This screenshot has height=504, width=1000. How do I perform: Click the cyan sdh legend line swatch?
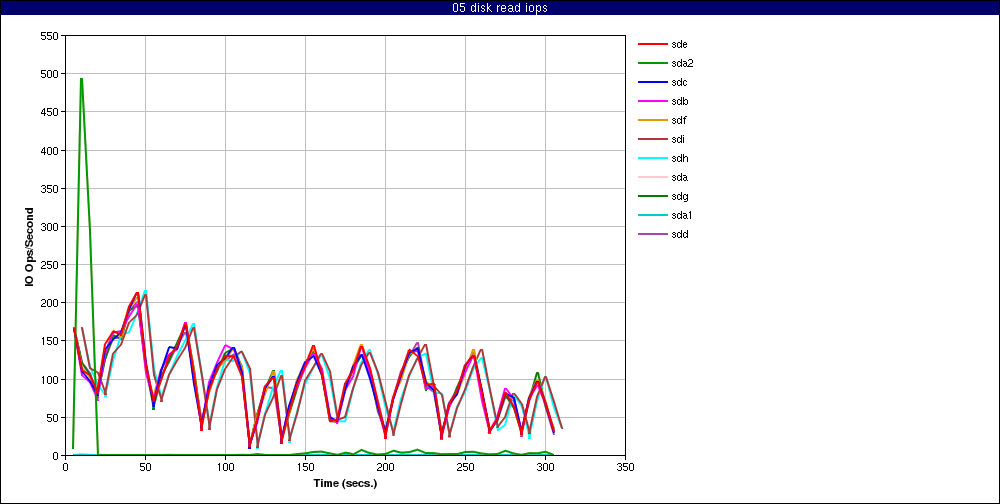[x=651, y=158]
